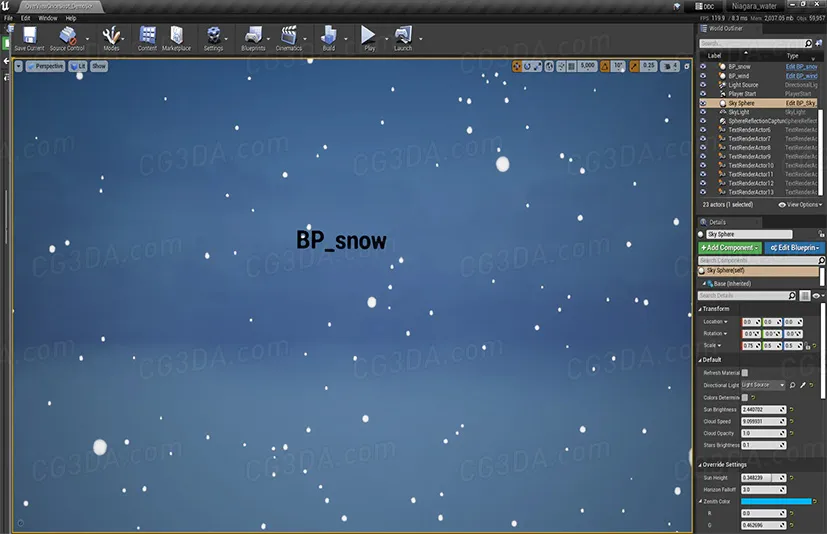Screen dimensions: 827x534
Task: Hide Player Start actor with eye icon
Action: [x=703, y=94]
